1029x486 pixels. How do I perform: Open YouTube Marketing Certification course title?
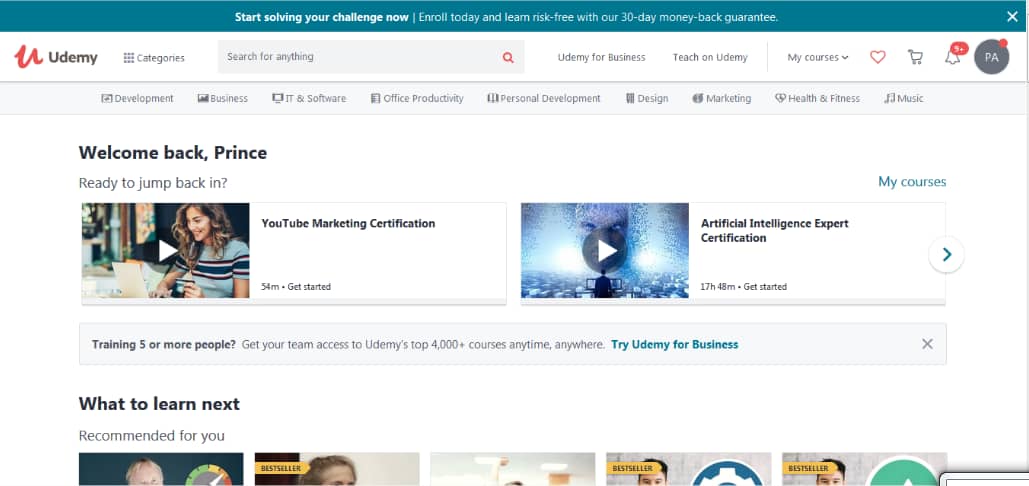pyautogui.click(x=348, y=224)
